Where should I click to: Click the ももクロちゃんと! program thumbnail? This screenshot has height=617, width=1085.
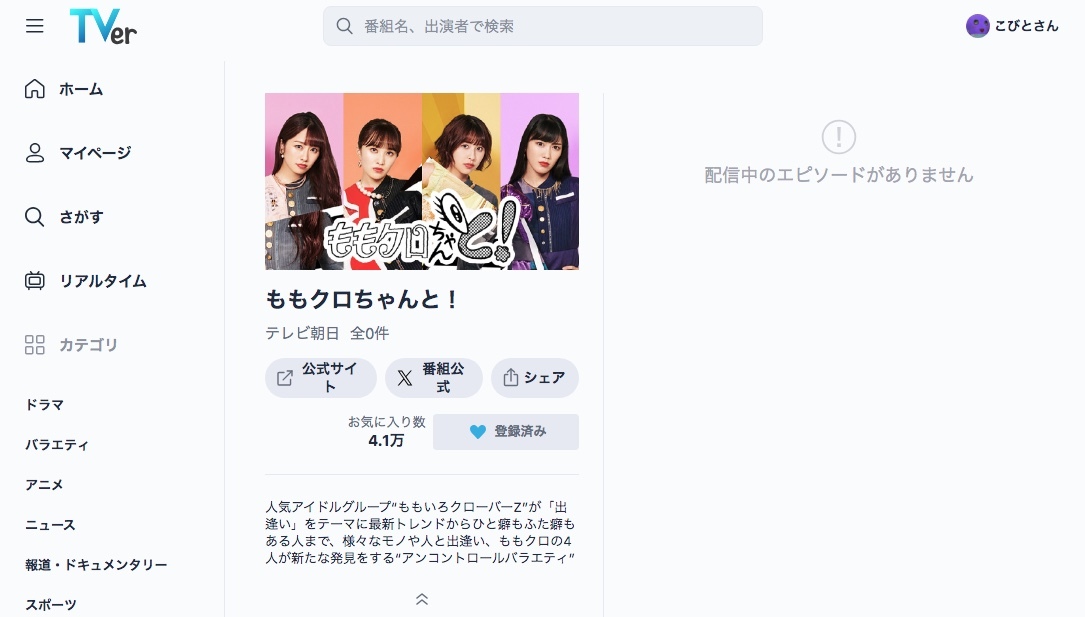tap(422, 181)
